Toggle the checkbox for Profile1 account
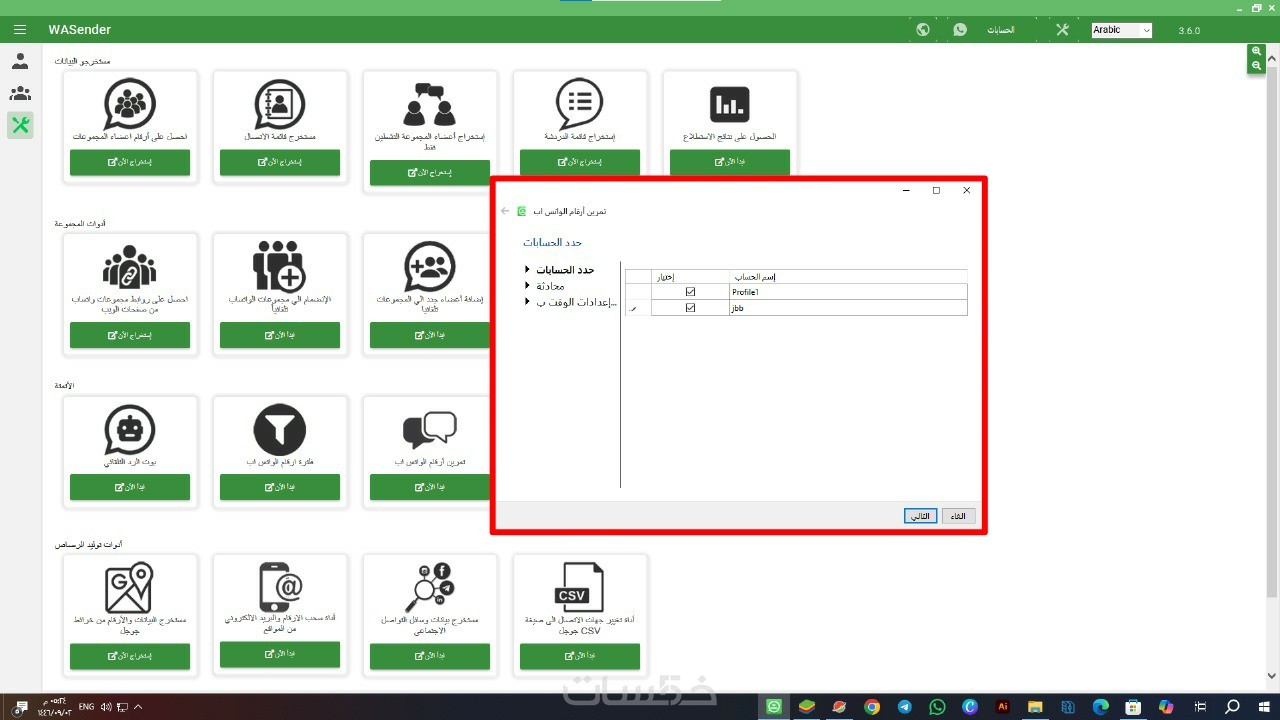 (690, 292)
